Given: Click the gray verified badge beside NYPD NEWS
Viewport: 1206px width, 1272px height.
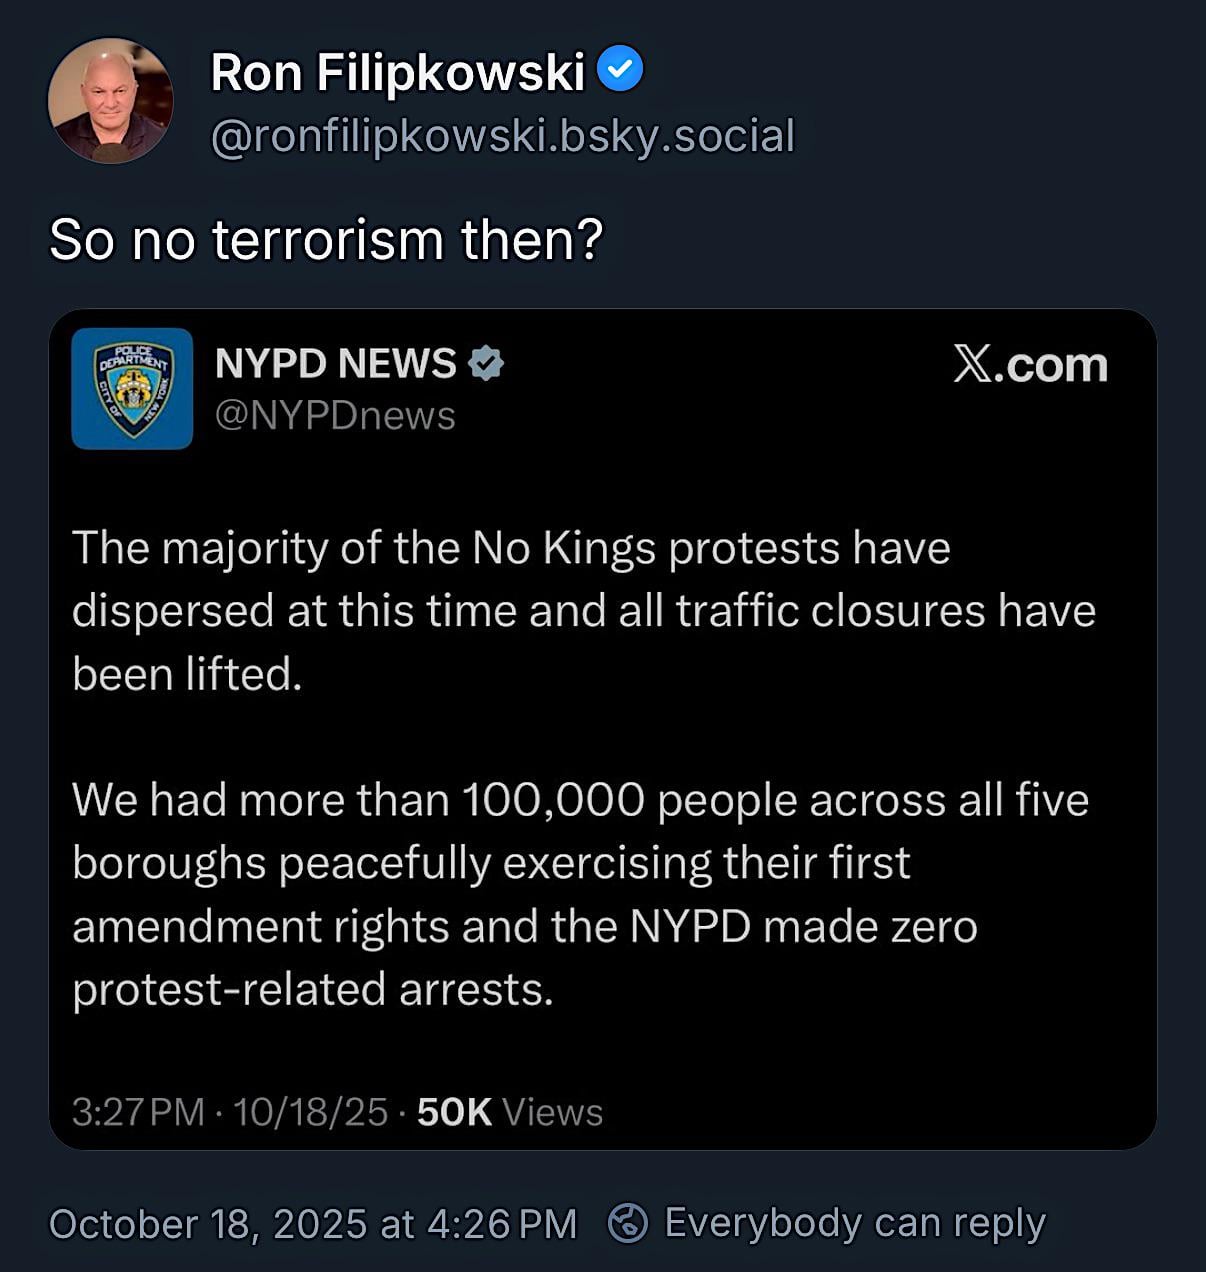Looking at the screenshot, I should [x=486, y=364].
